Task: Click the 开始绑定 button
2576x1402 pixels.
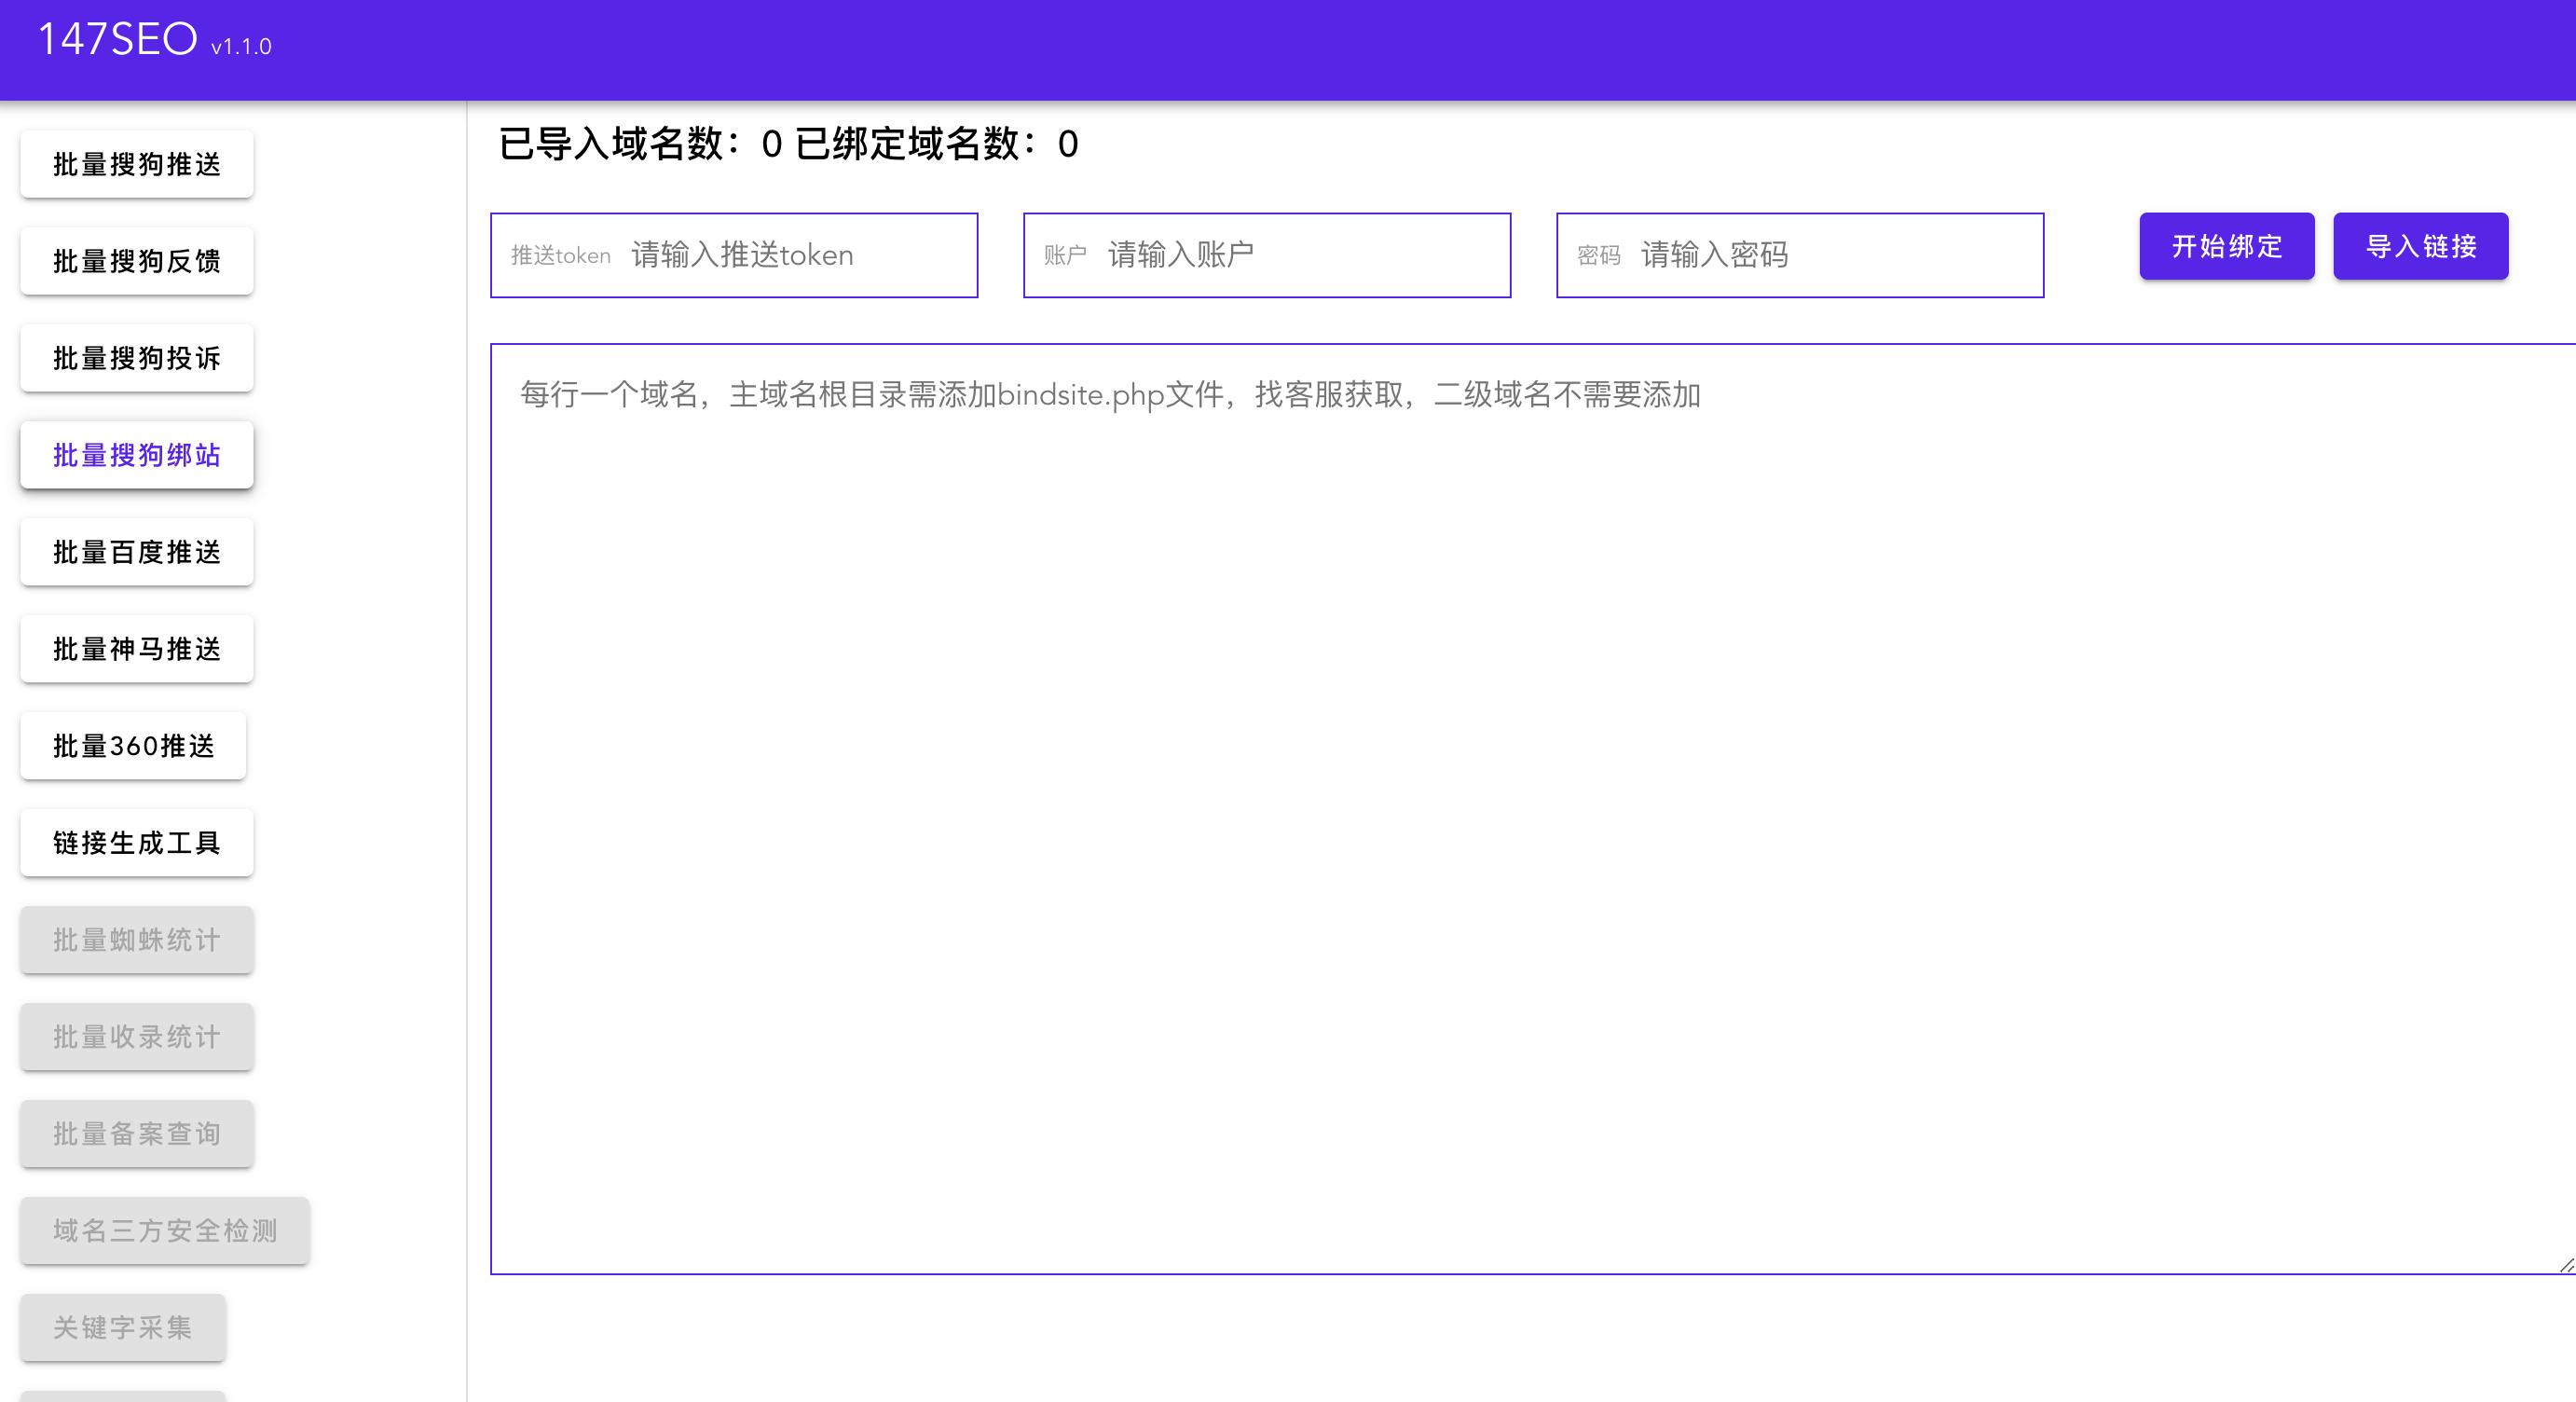Action: coord(2226,246)
